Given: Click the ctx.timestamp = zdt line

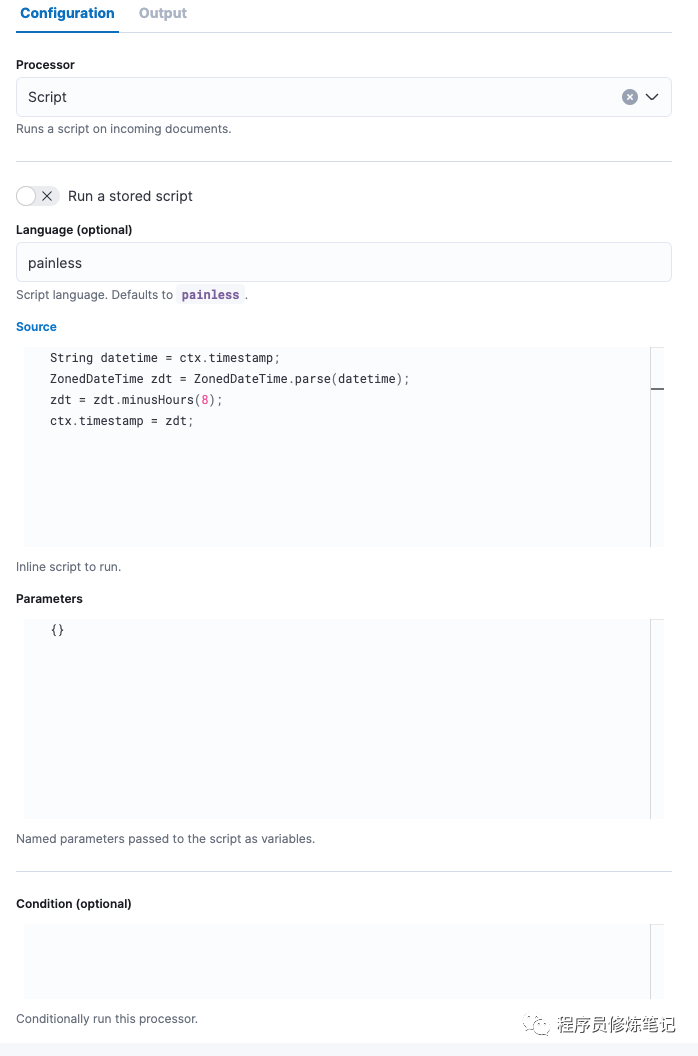Looking at the screenshot, I should point(121,421).
